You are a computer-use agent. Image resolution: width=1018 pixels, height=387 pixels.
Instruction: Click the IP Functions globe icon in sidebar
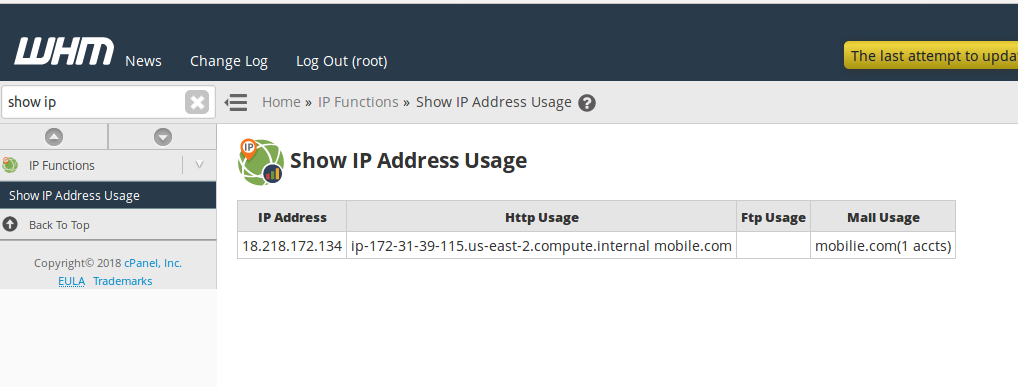point(10,165)
